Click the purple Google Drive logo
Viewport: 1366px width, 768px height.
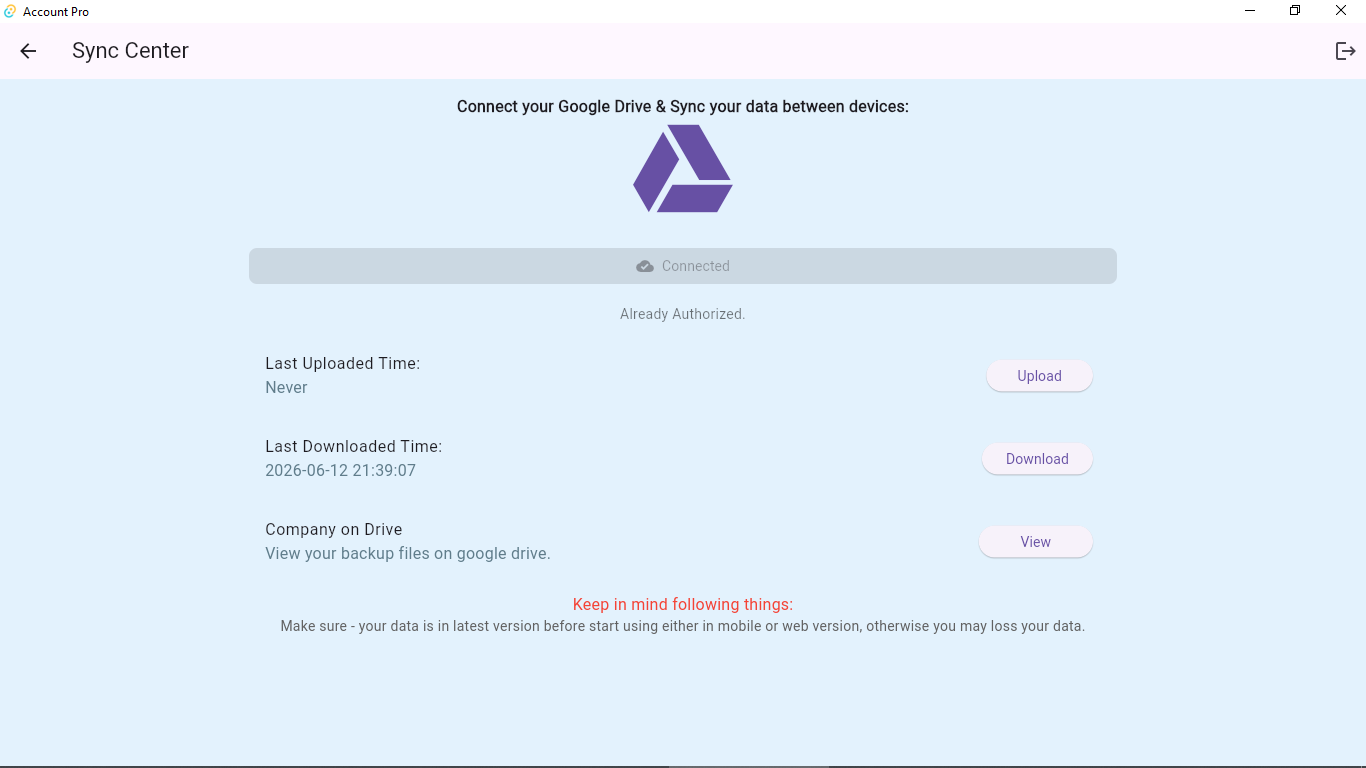[x=683, y=168]
